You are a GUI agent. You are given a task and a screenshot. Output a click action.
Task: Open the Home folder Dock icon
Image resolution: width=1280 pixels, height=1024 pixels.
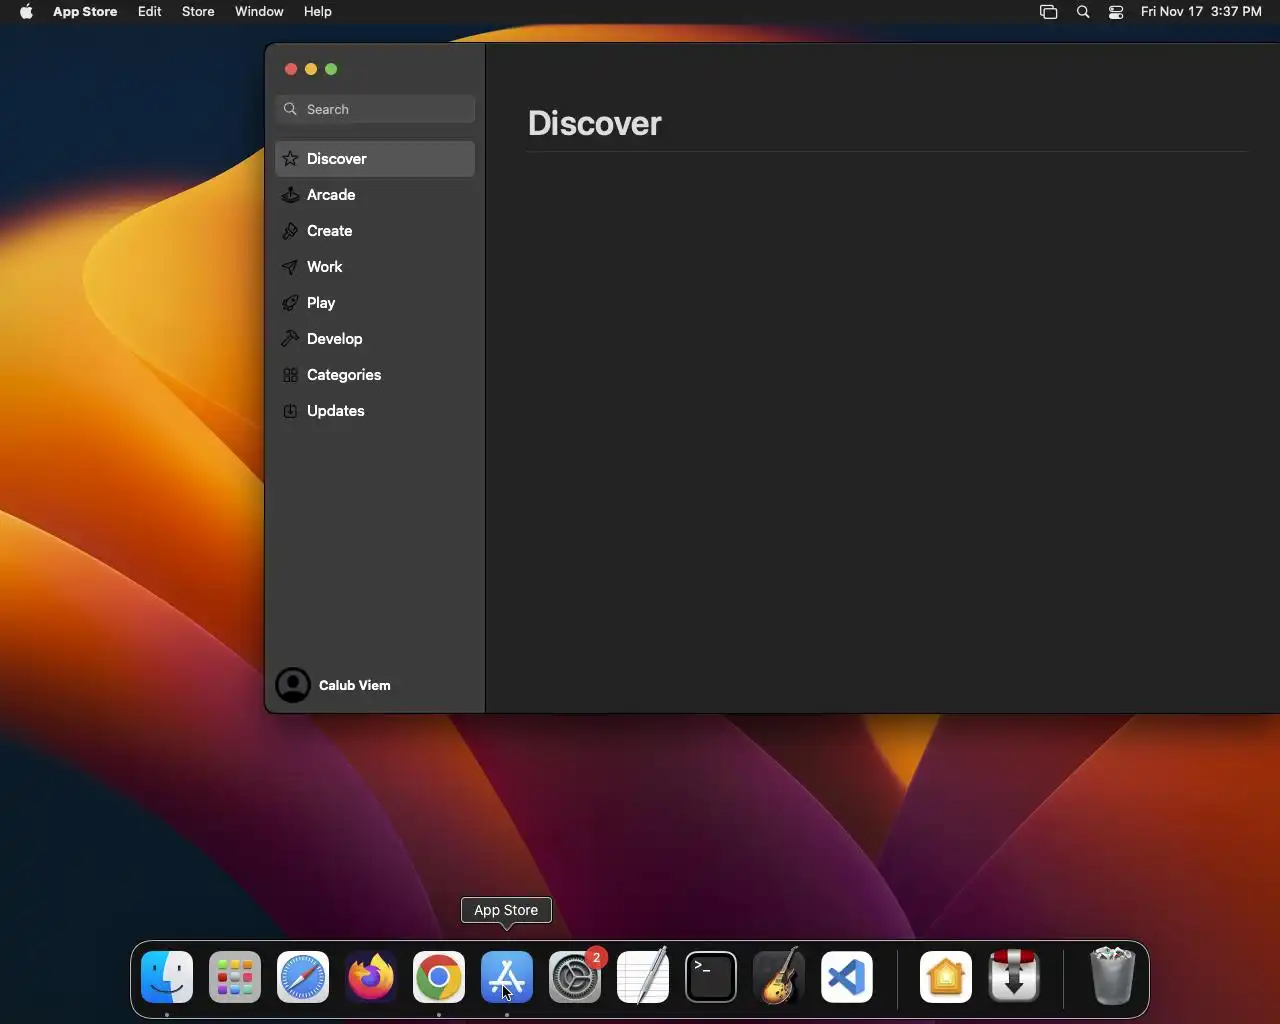click(946, 977)
